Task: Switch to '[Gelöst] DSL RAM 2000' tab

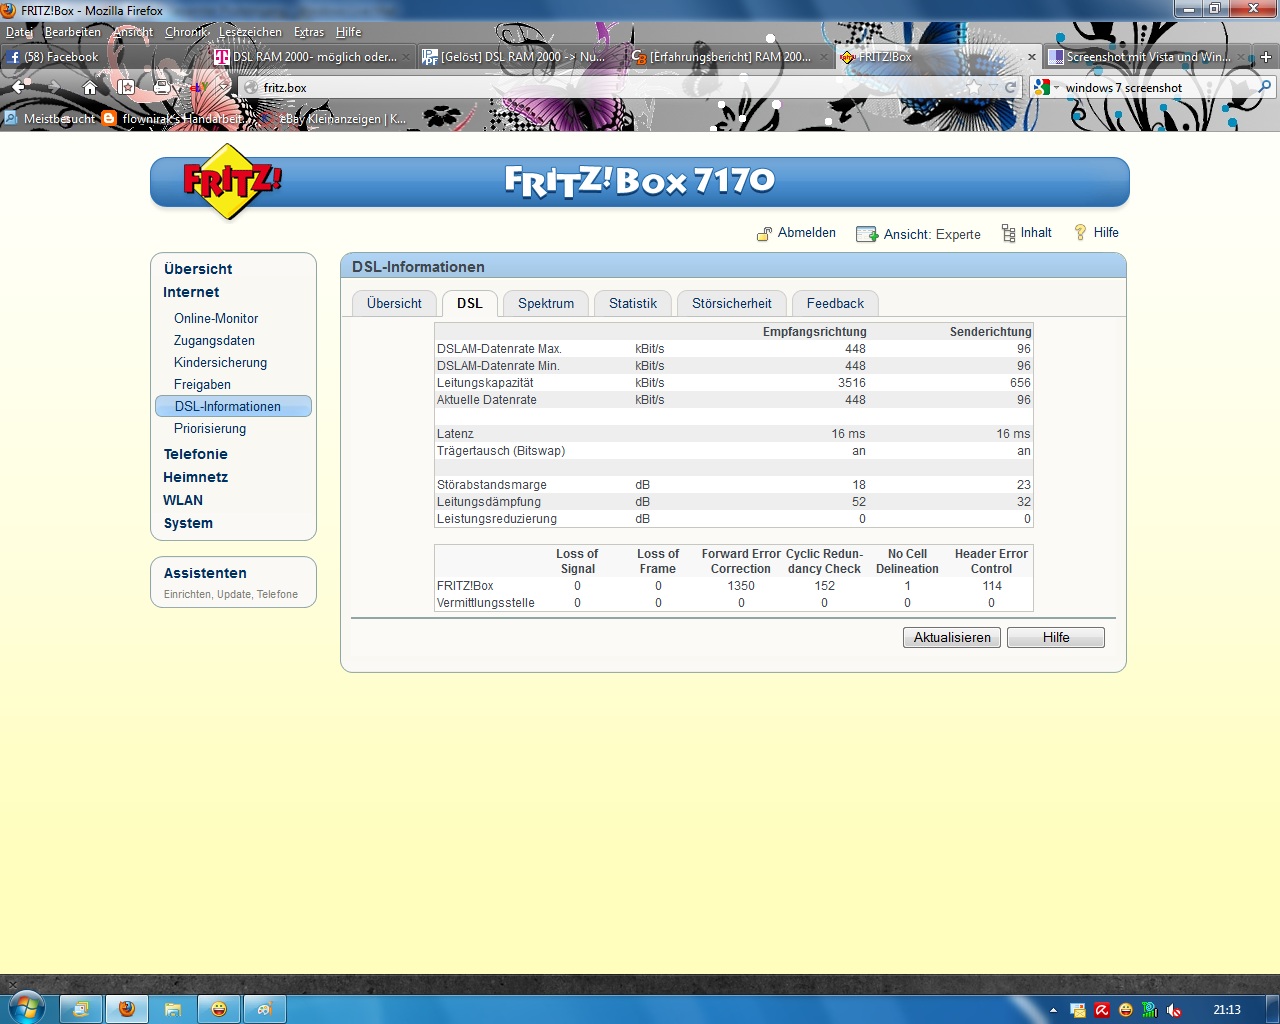Action: coord(520,57)
